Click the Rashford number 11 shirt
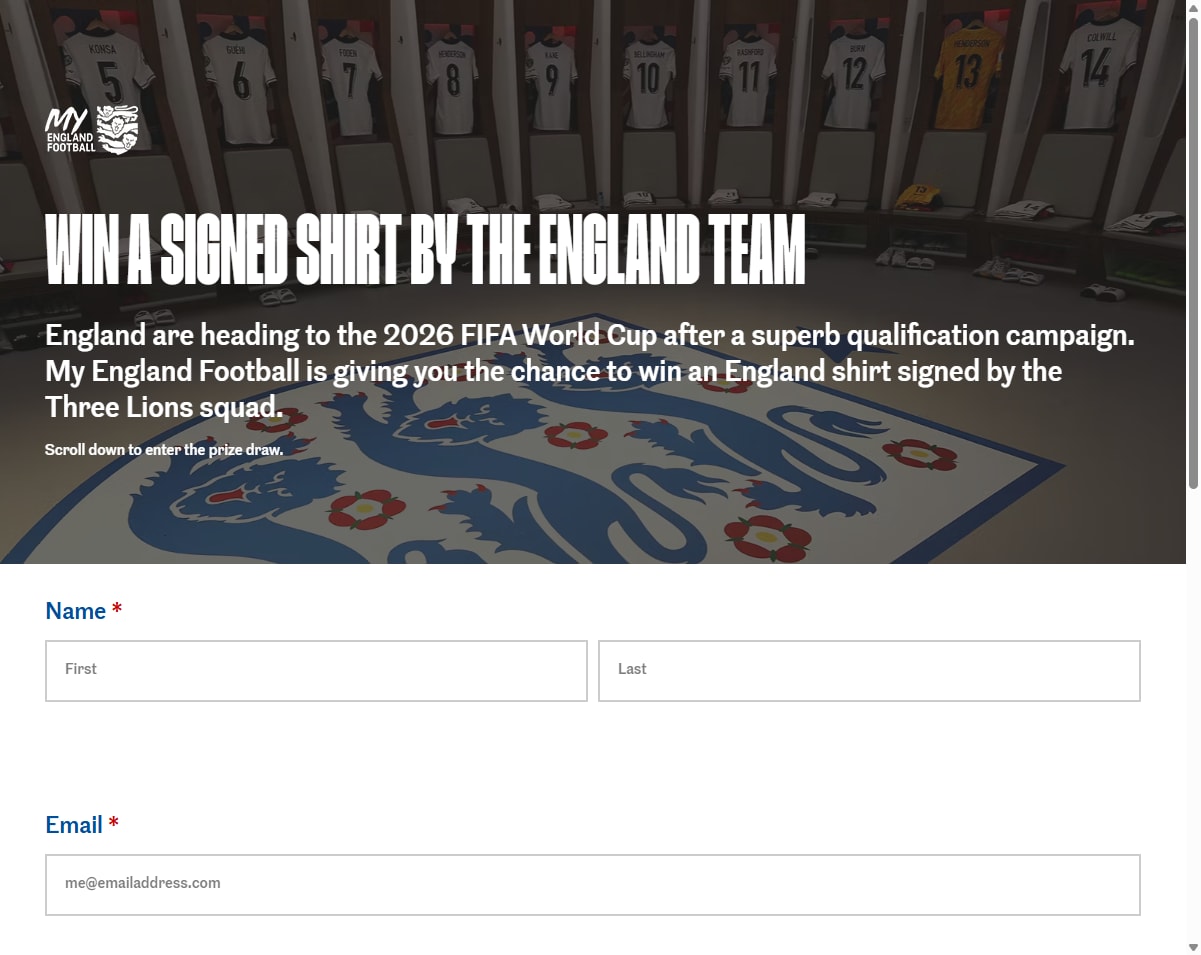The height and width of the screenshot is (955, 1201). pyautogui.click(x=748, y=80)
